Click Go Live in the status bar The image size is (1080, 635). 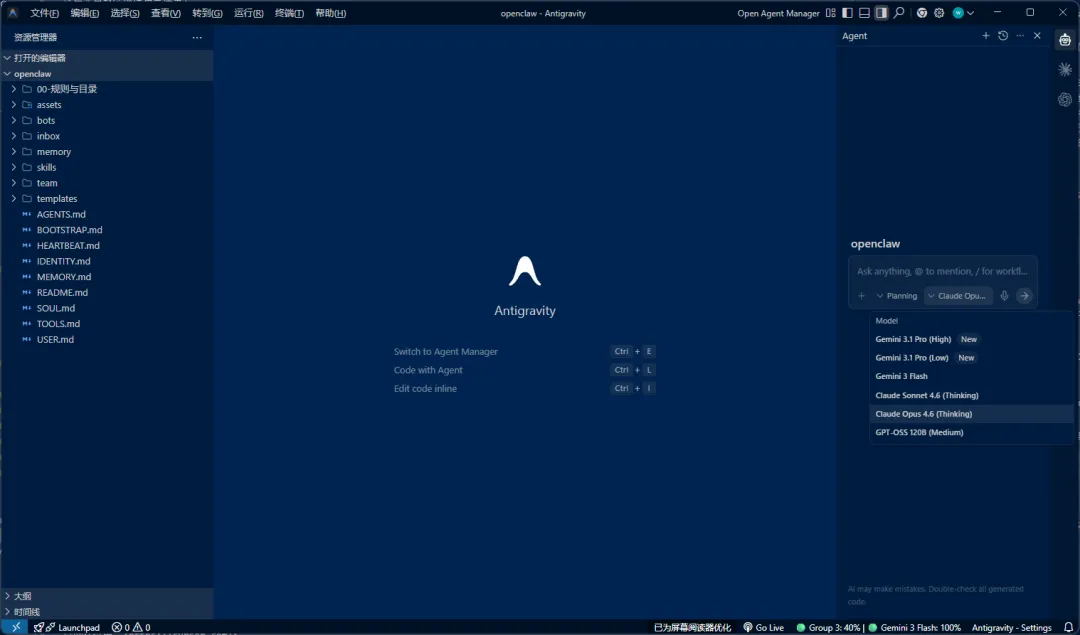point(763,627)
